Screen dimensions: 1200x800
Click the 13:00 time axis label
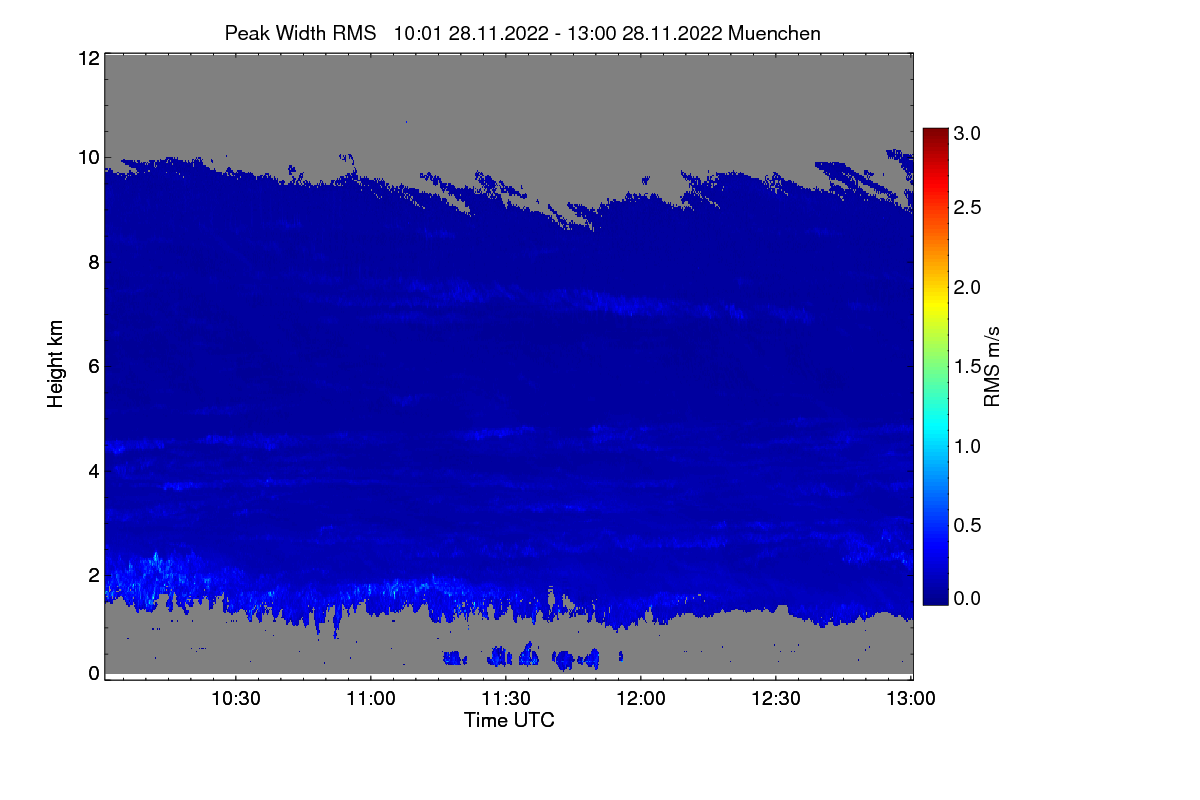pyautogui.click(x=912, y=699)
